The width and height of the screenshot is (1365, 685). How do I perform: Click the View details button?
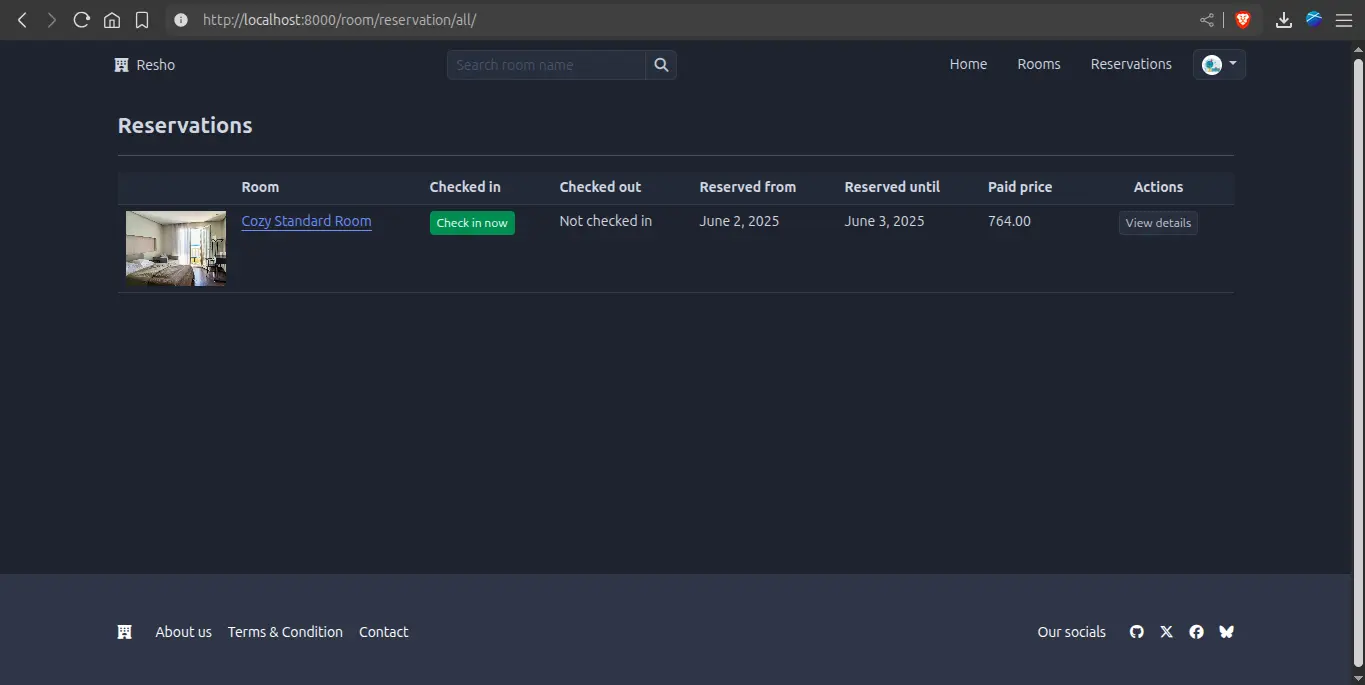[1157, 223]
